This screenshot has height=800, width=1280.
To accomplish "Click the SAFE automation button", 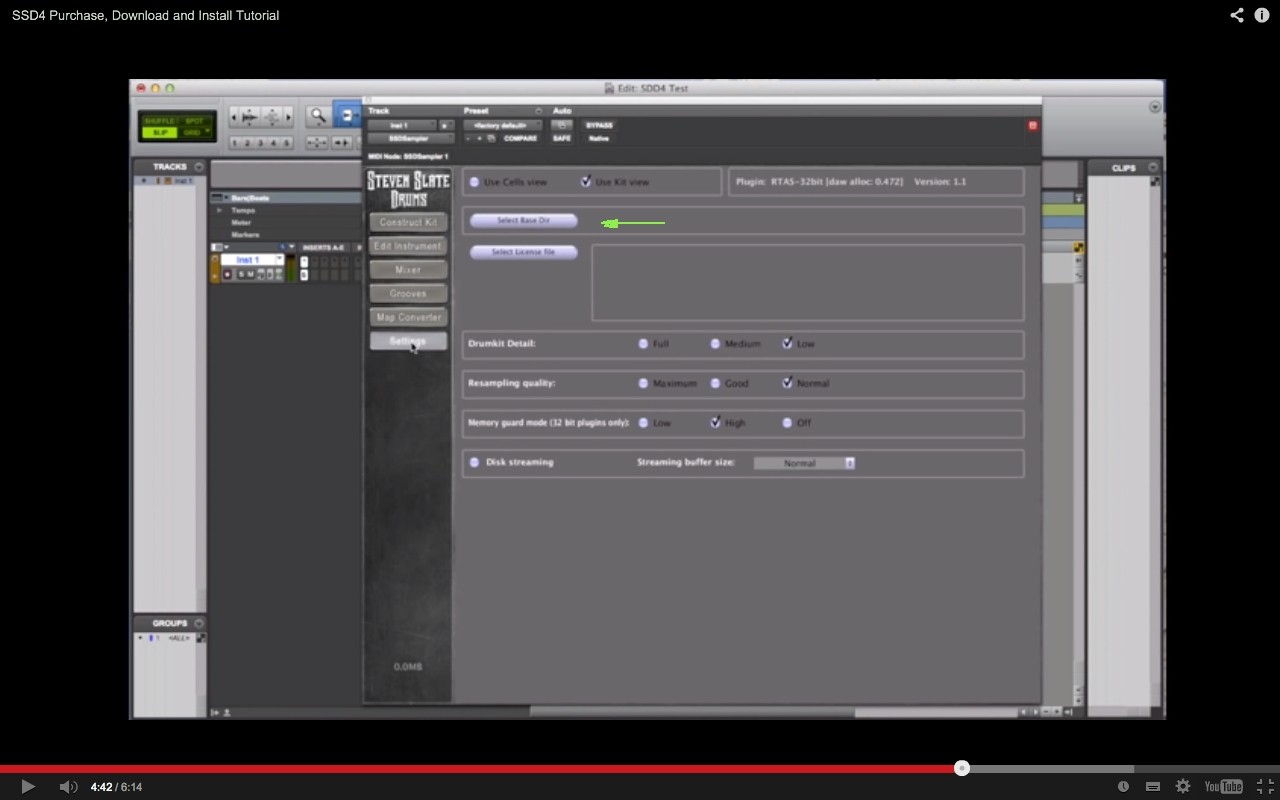I will [562, 138].
